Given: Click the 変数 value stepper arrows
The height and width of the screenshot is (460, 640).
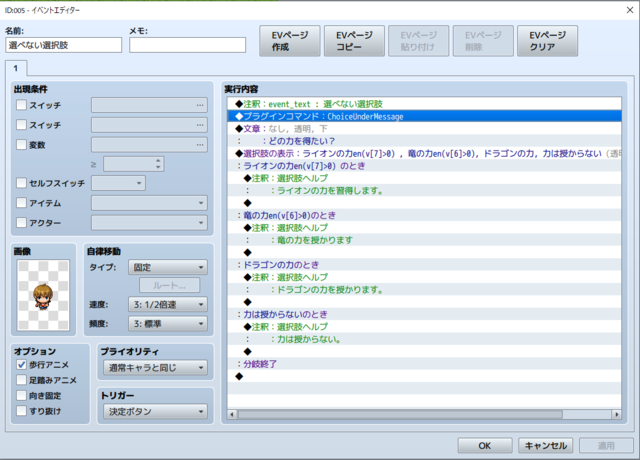Looking at the screenshot, I should click(158, 164).
